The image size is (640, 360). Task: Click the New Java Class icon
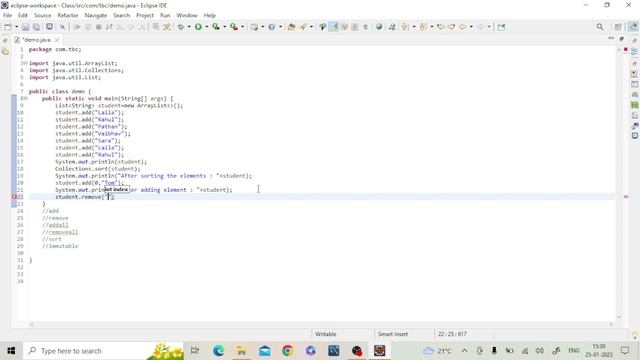[272, 27]
